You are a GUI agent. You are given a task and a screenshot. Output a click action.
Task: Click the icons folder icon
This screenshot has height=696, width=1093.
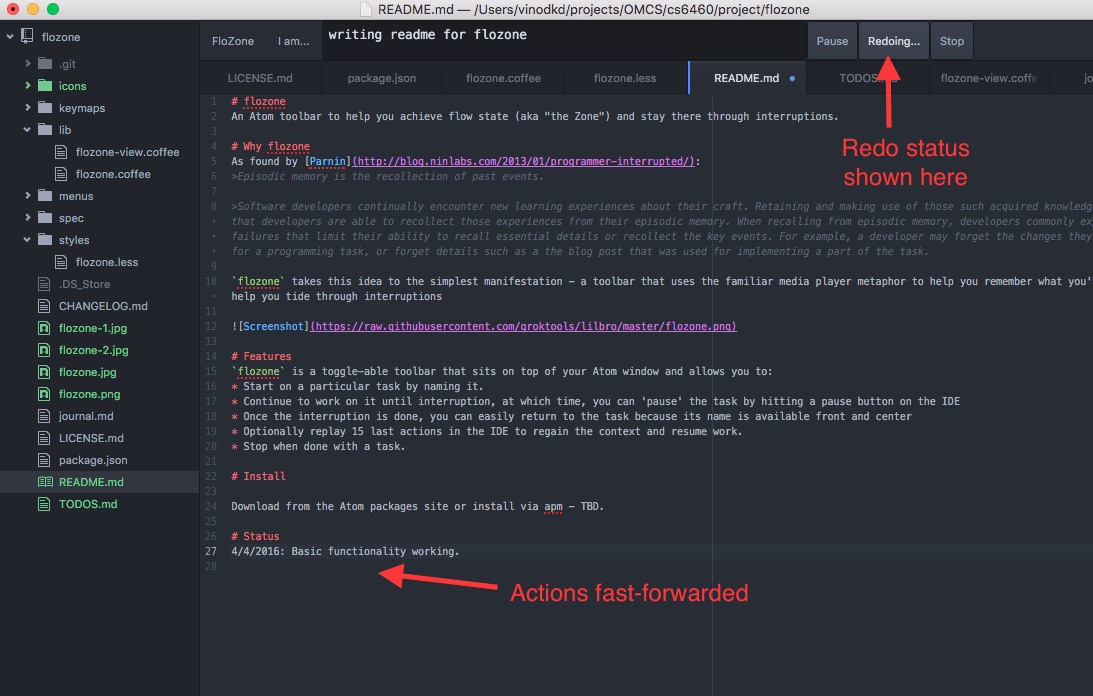coord(45,86)
